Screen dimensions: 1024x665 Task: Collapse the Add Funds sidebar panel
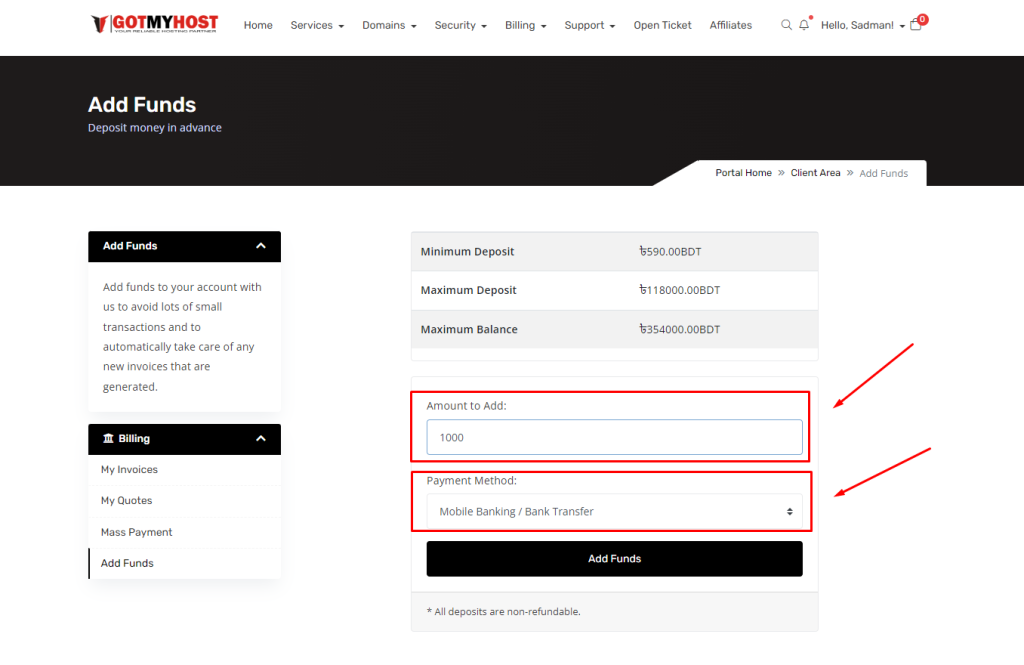pos(261,246)
